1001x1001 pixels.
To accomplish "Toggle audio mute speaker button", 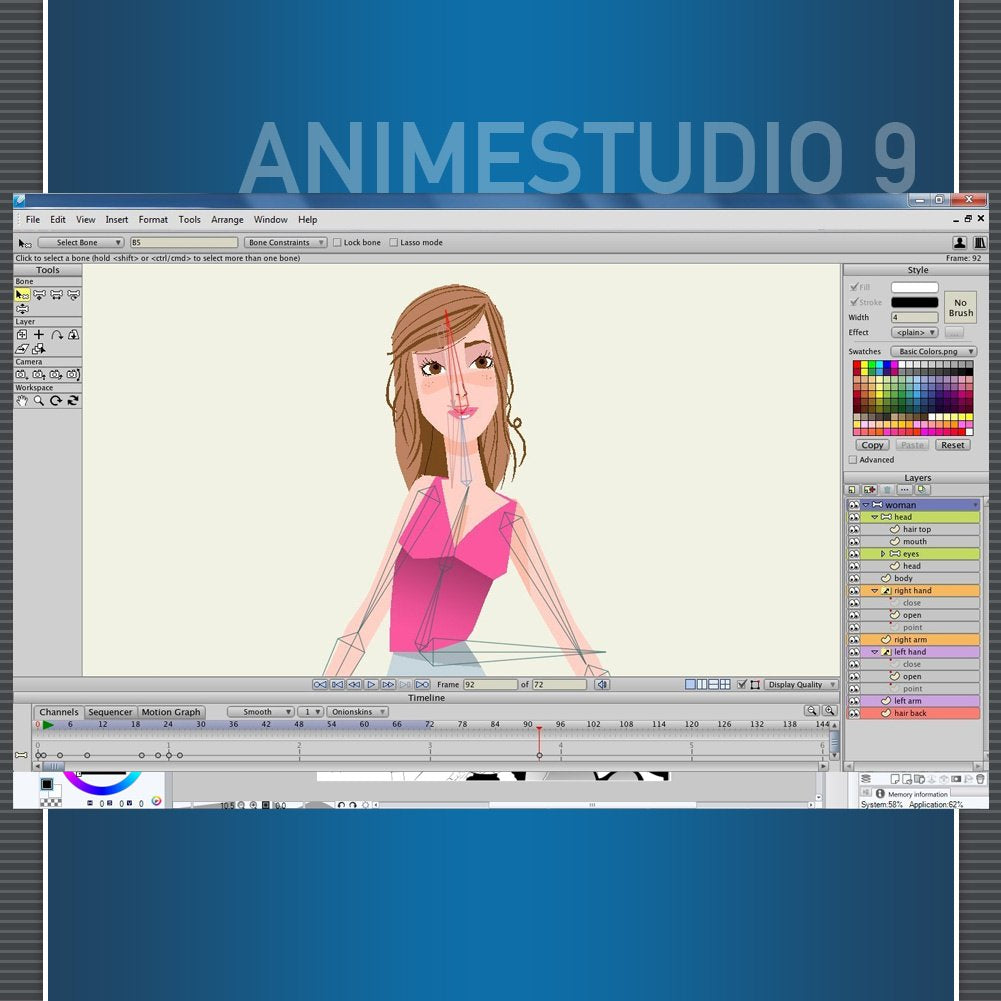I will click(602, 684).
